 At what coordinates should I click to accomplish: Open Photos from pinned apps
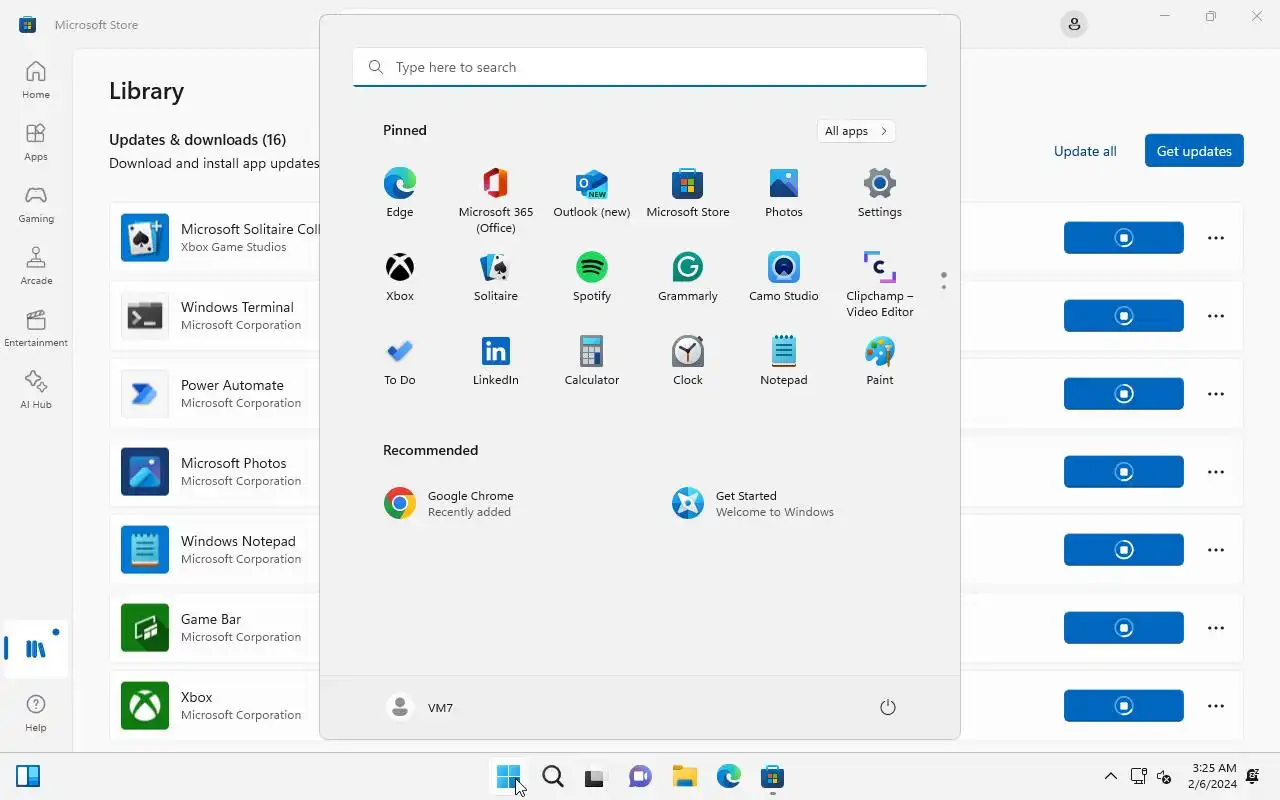[x=783, y=192]
